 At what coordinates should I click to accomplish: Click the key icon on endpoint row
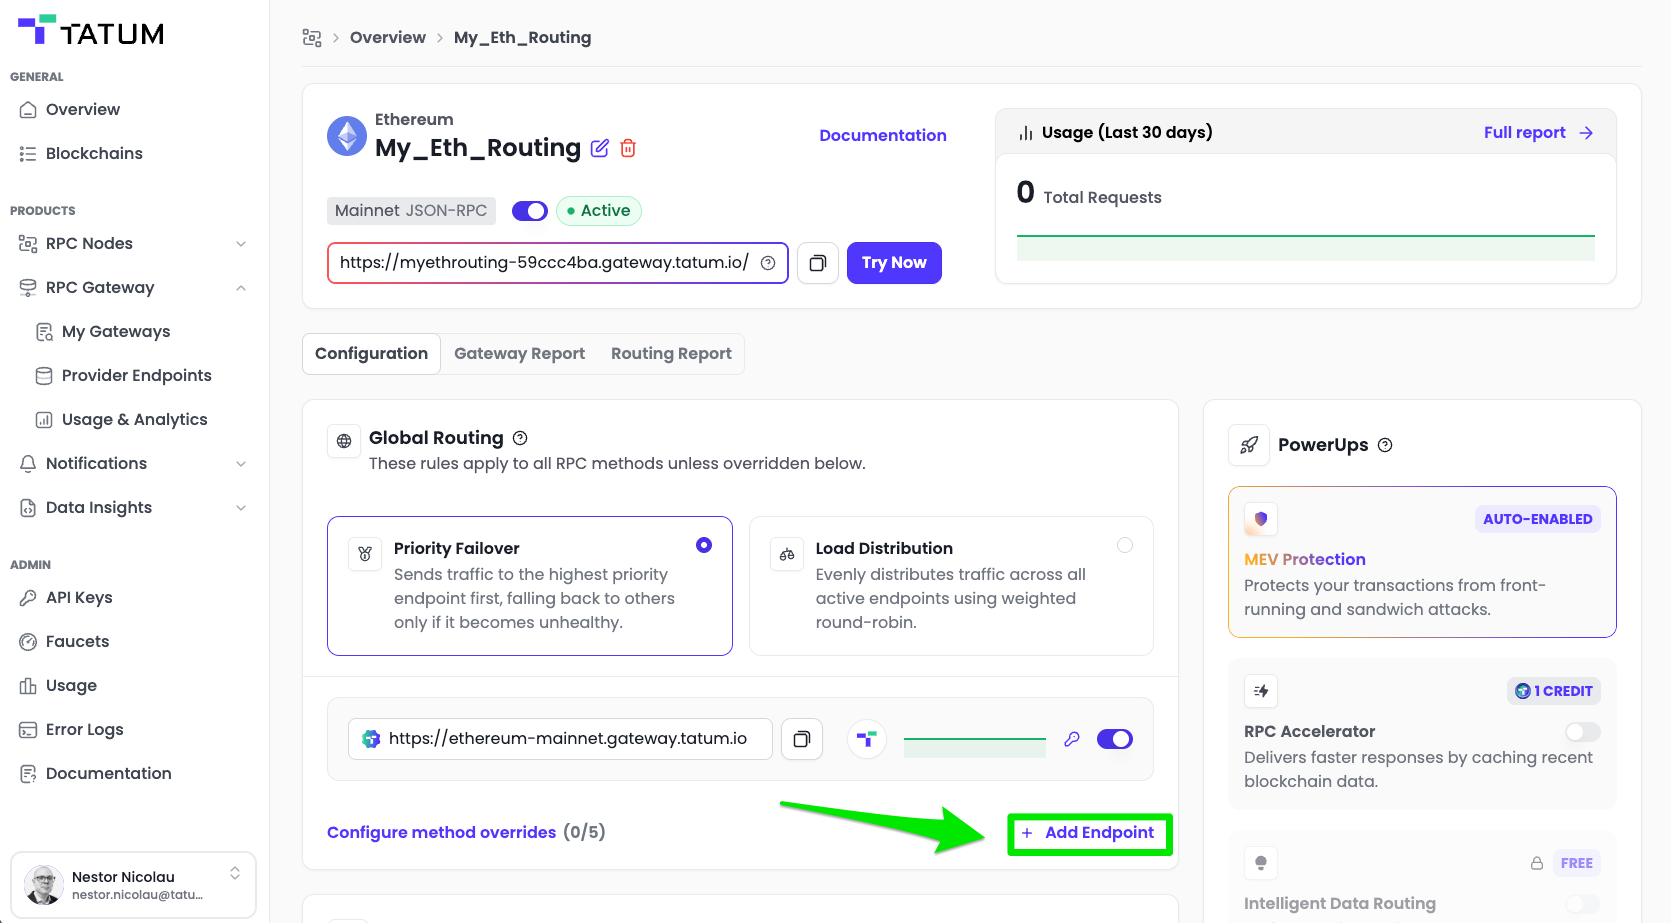[1072, 739]
